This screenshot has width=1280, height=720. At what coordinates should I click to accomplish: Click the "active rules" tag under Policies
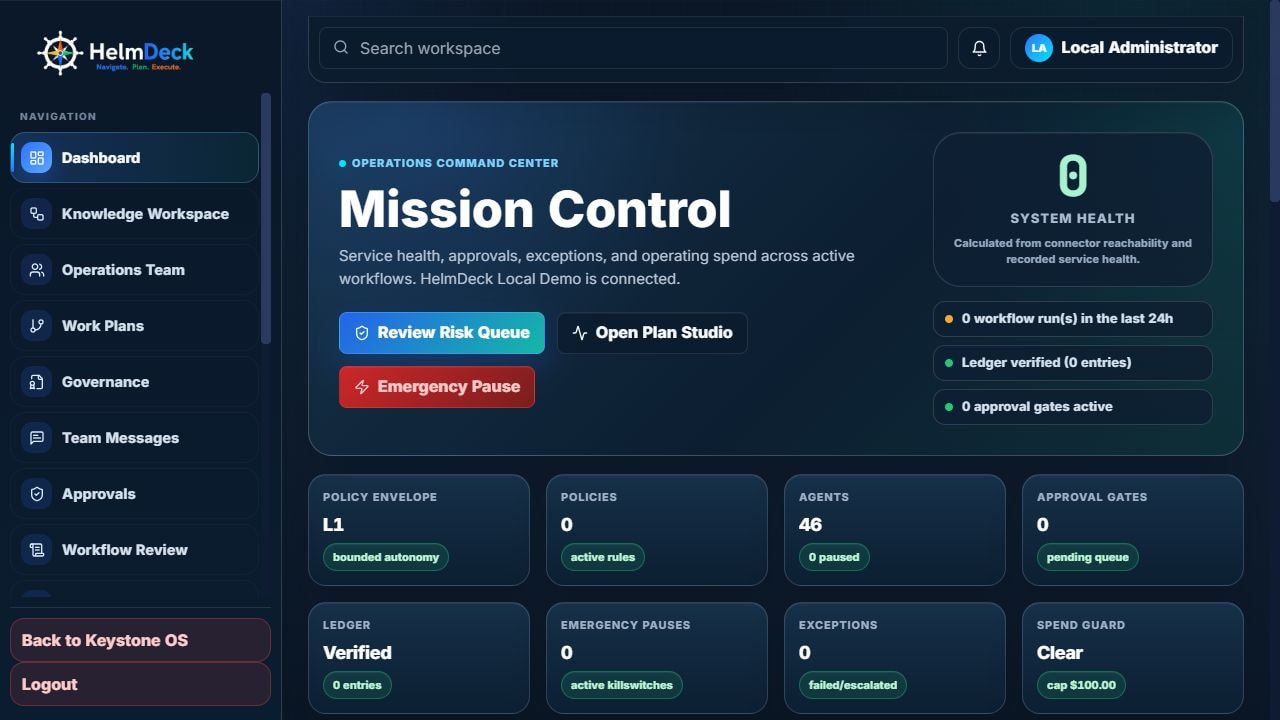[603, 557]
